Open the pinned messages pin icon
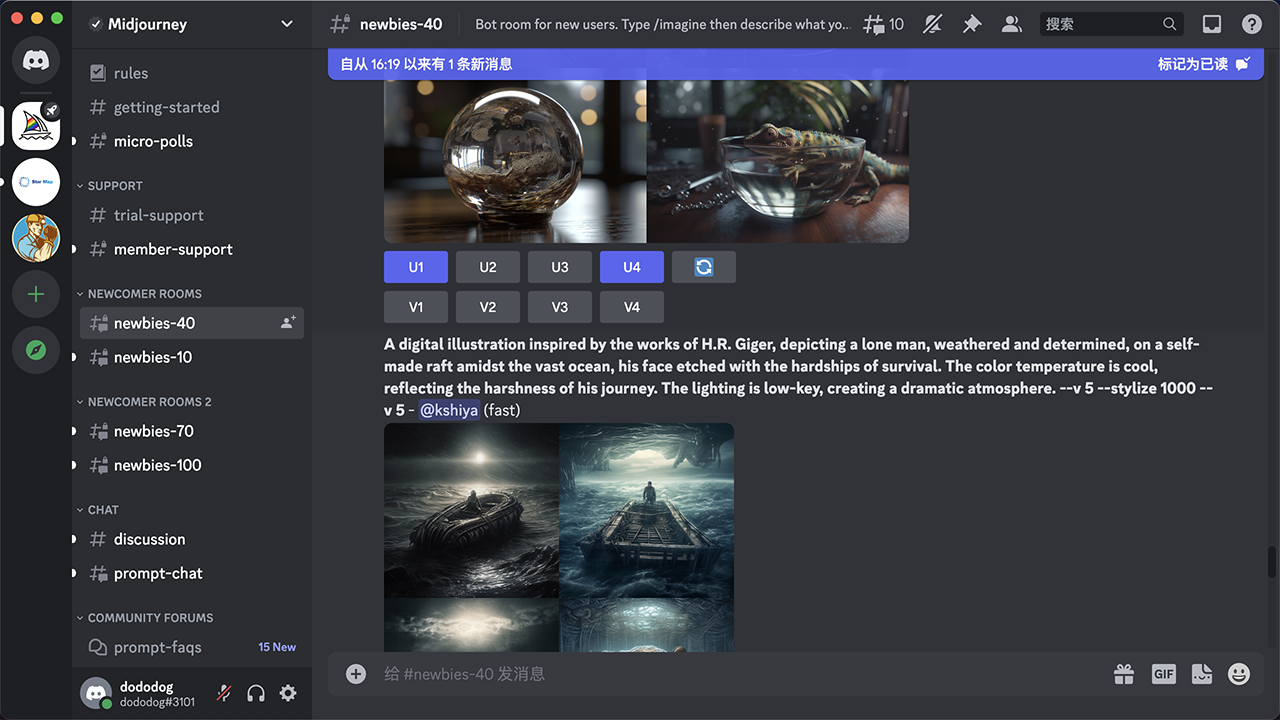This screenshot has width=1280, height=720. (x=972, y=24)
